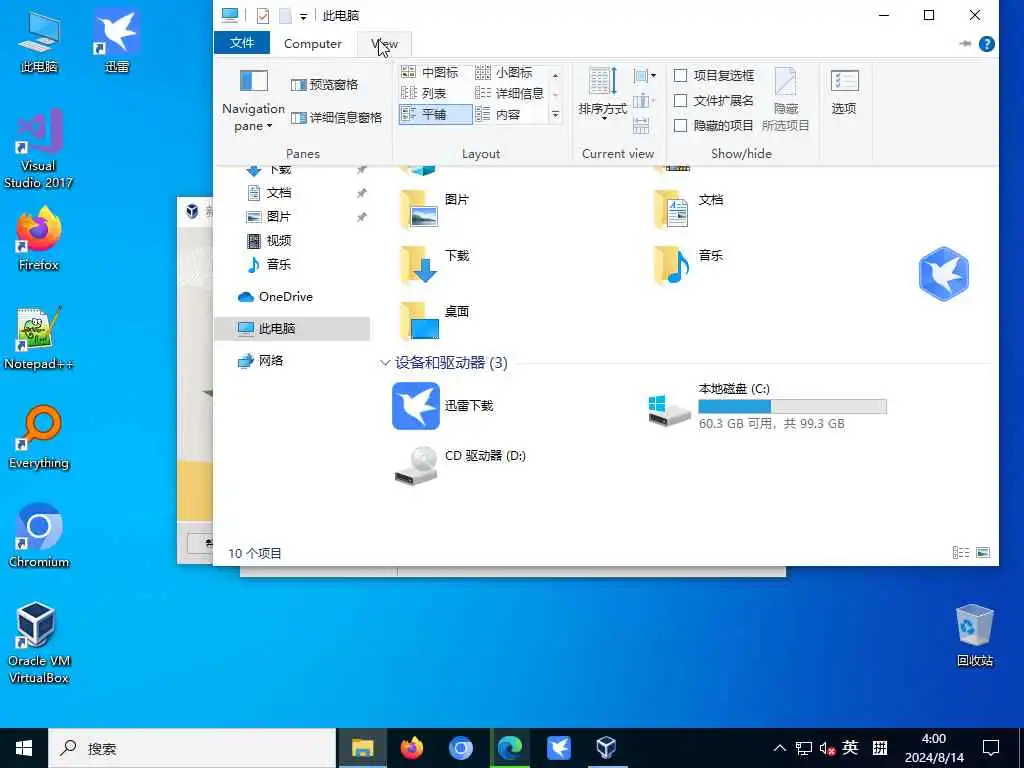
Task: Select the 迅雷下载 device item
Action: coord(443,406)
